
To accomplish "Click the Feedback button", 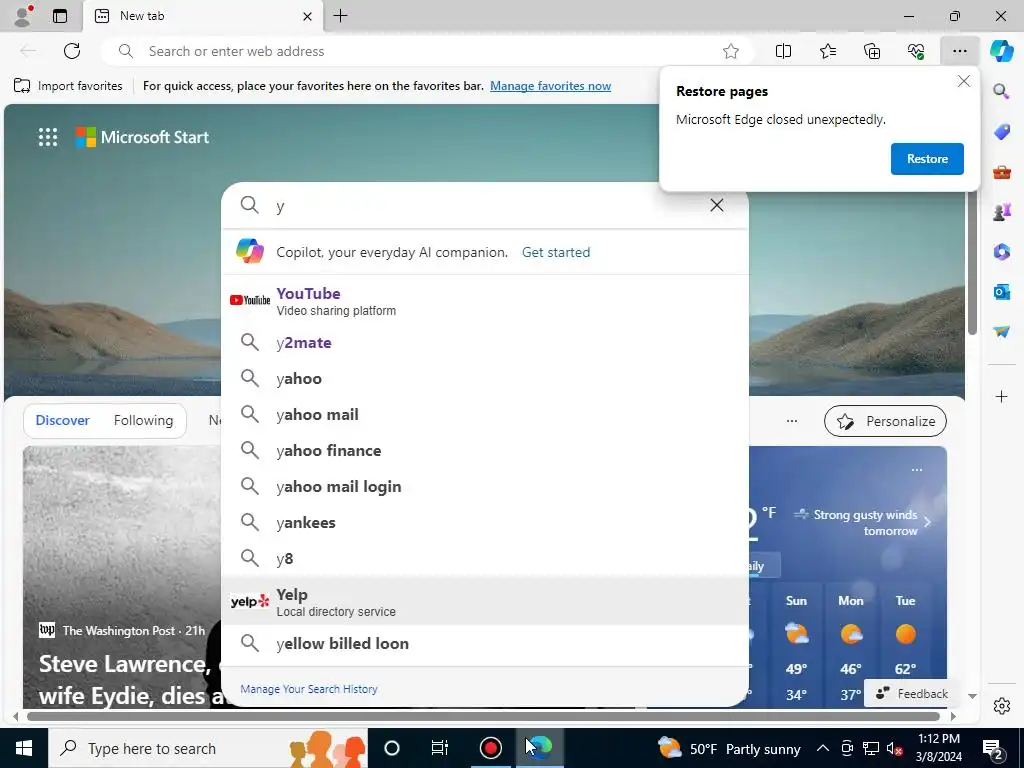I will coord(912,694).
